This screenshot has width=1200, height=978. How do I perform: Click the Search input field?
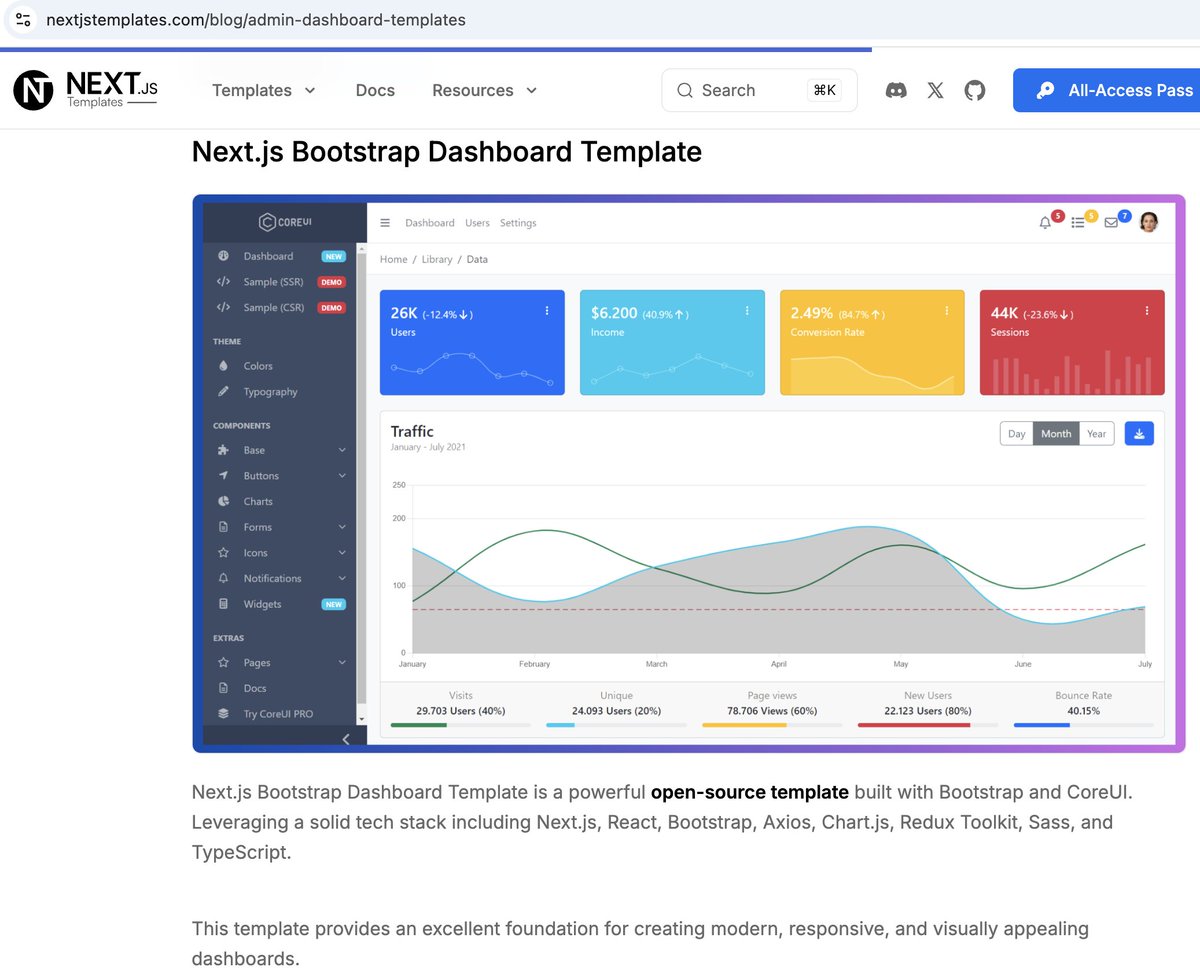759,90
